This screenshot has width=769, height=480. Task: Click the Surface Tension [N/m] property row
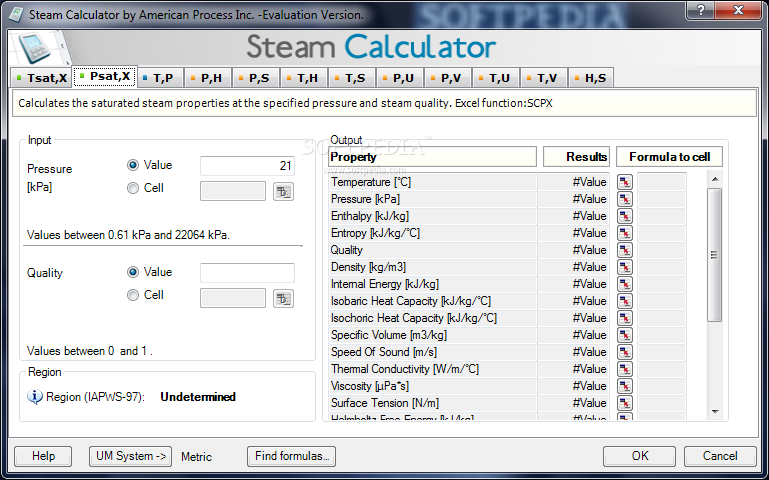pos(433,403)
